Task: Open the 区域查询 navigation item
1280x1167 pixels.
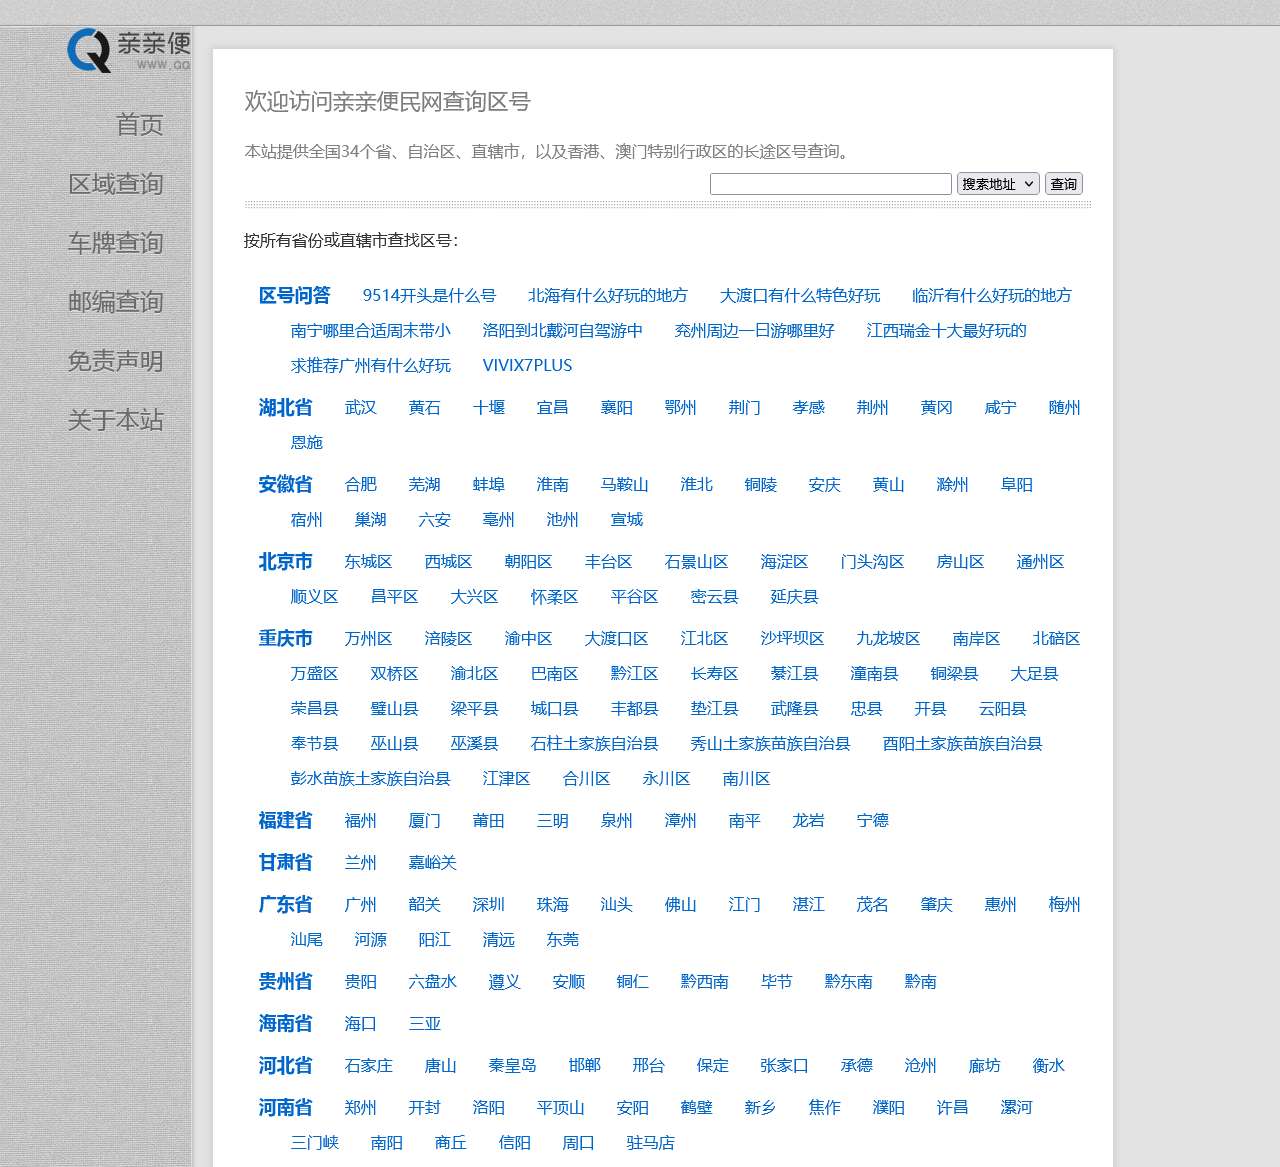Action: 117,184
